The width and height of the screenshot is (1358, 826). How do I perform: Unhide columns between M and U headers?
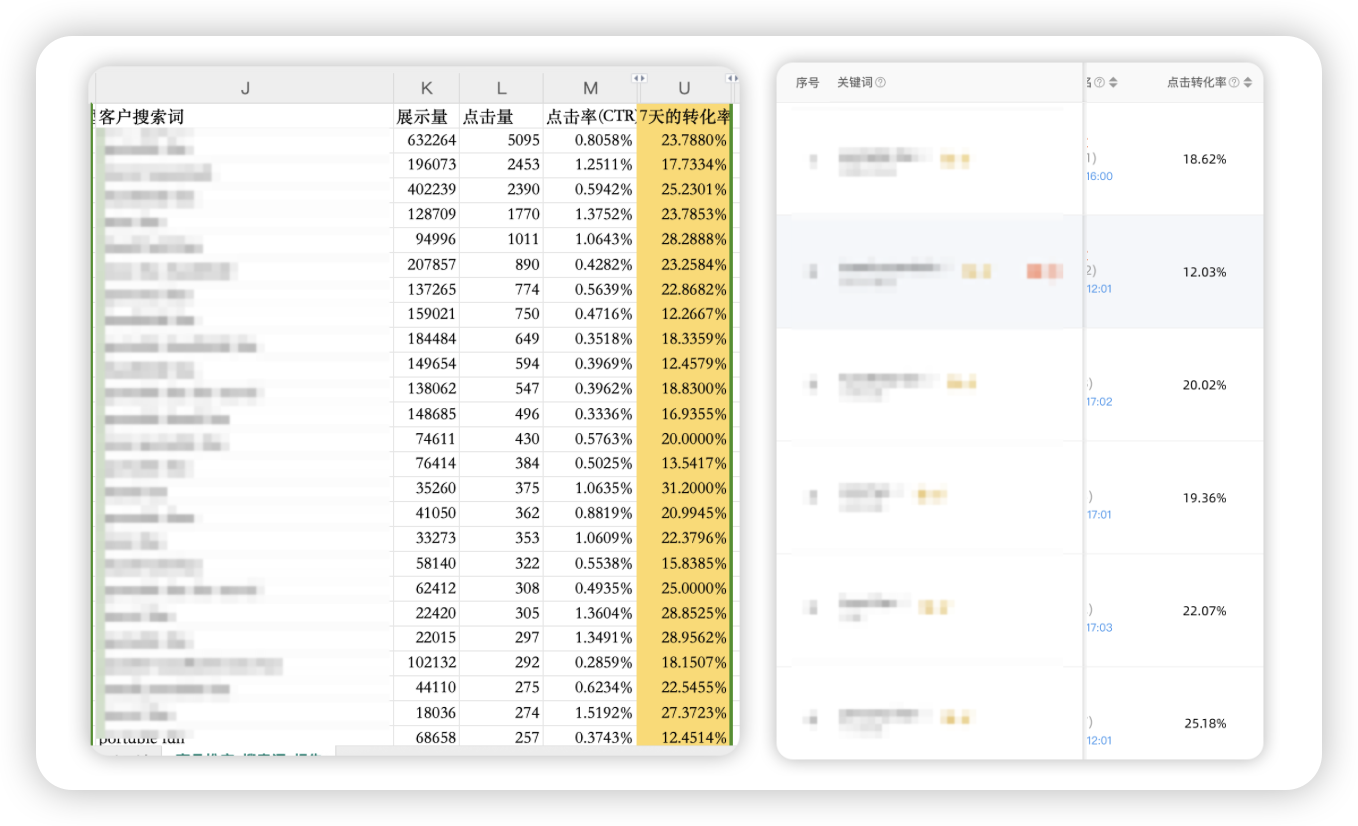point(638,78)
